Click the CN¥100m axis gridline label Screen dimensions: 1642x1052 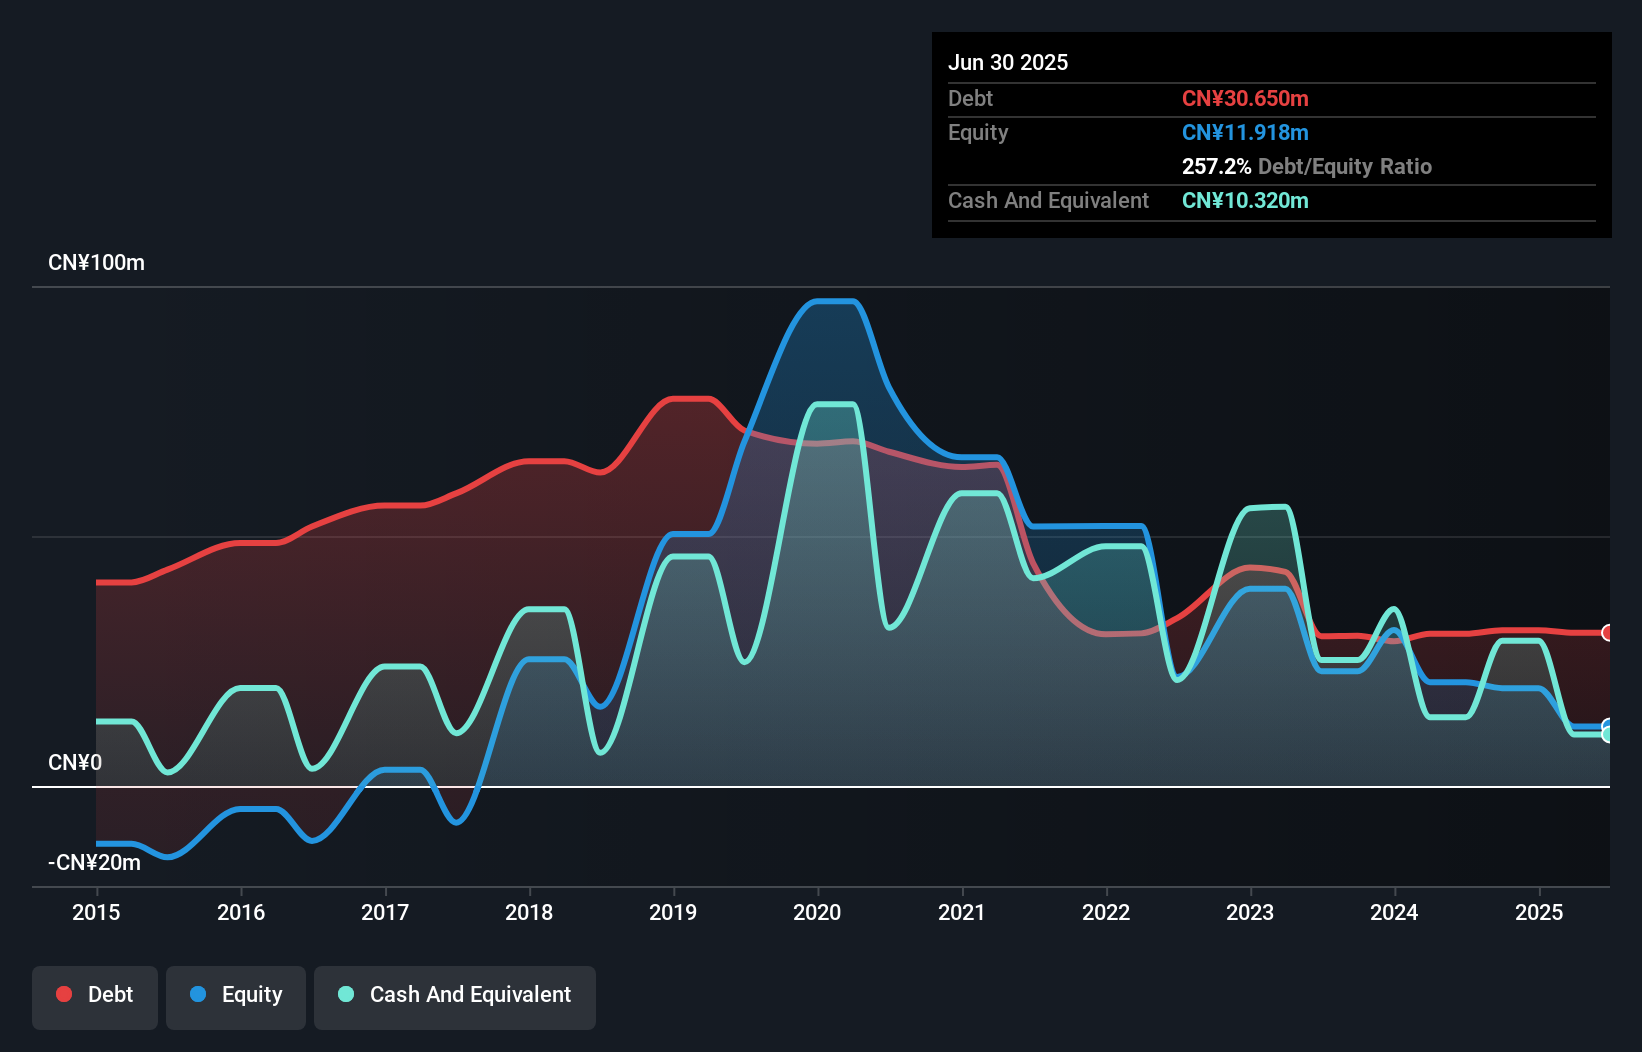(x=97, y=262)
